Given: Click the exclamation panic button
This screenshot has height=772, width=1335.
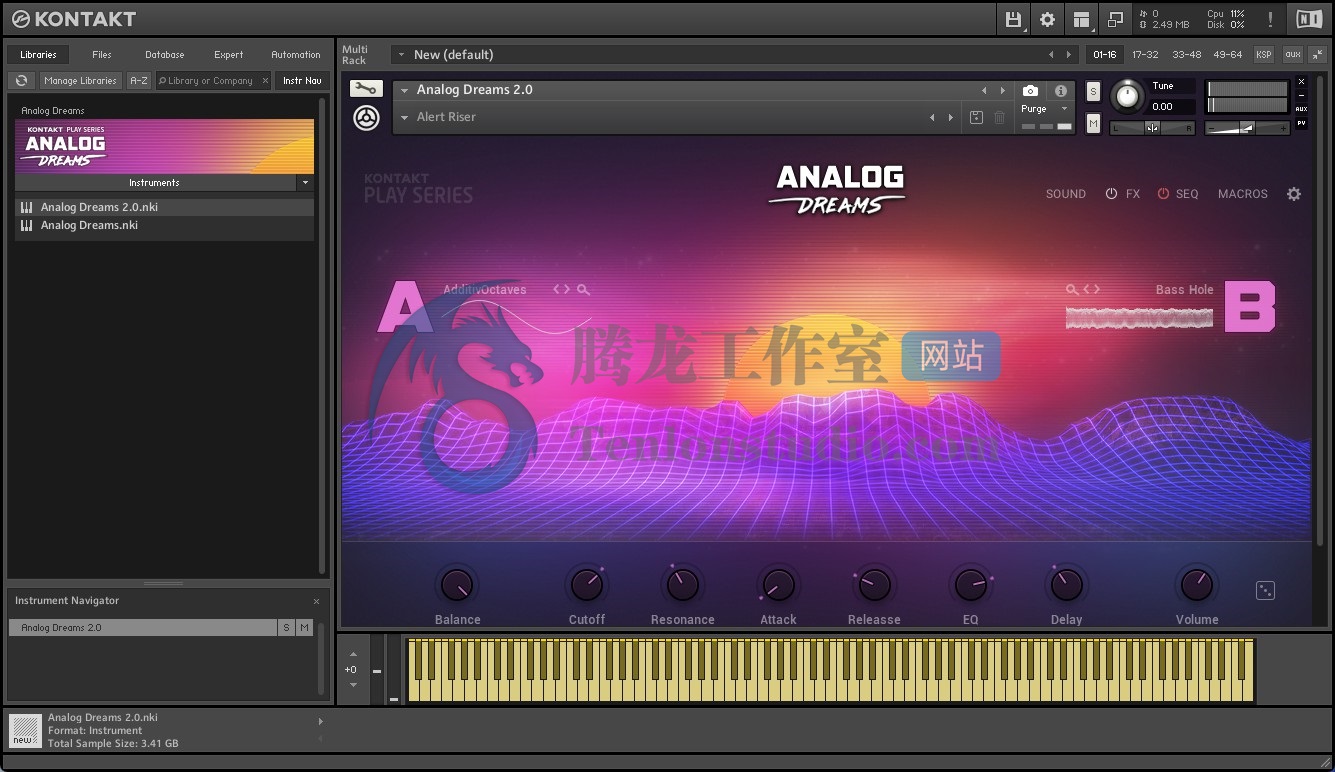Looking at the screenshot, I should [1270, 19].
